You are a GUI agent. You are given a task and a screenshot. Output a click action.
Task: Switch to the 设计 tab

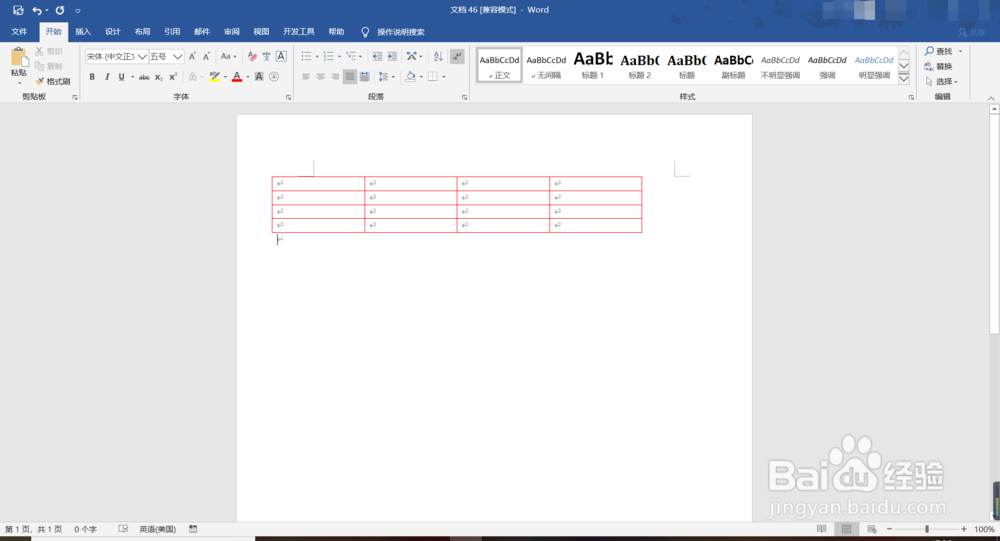pyautogui.click(x=113, y=32)
